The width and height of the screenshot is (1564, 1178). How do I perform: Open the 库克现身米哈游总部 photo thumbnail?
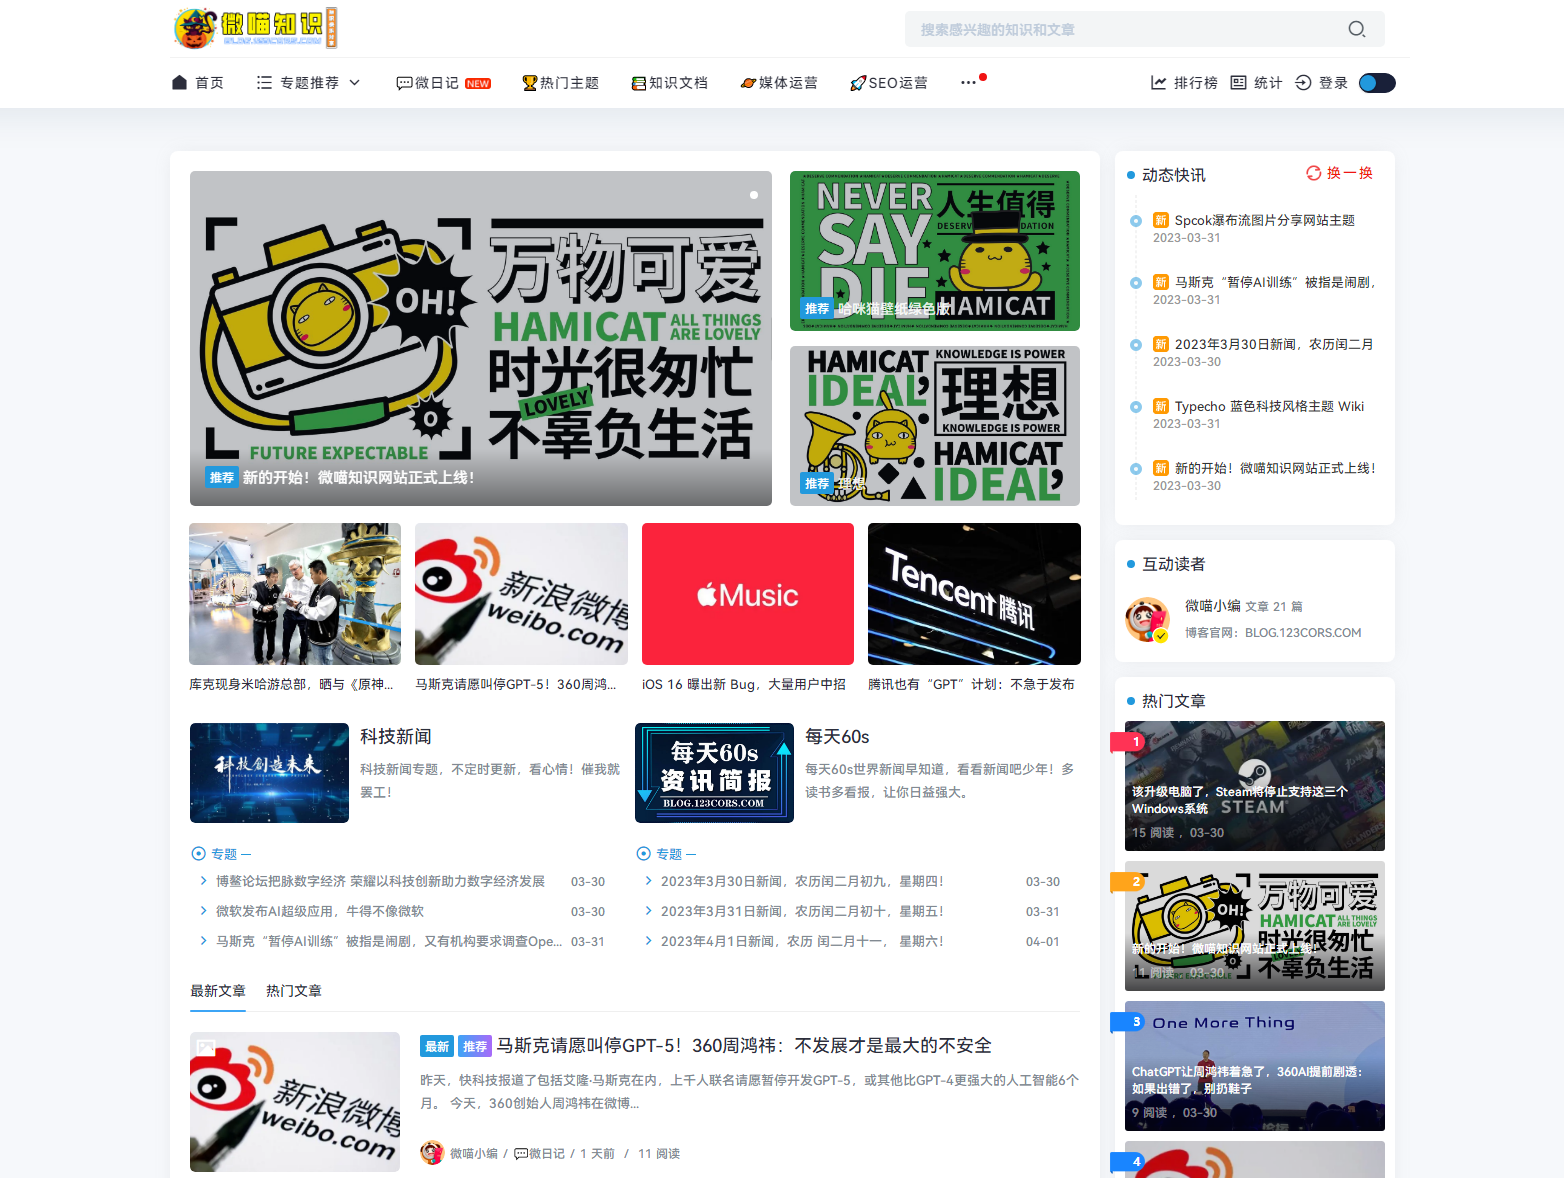295,594
